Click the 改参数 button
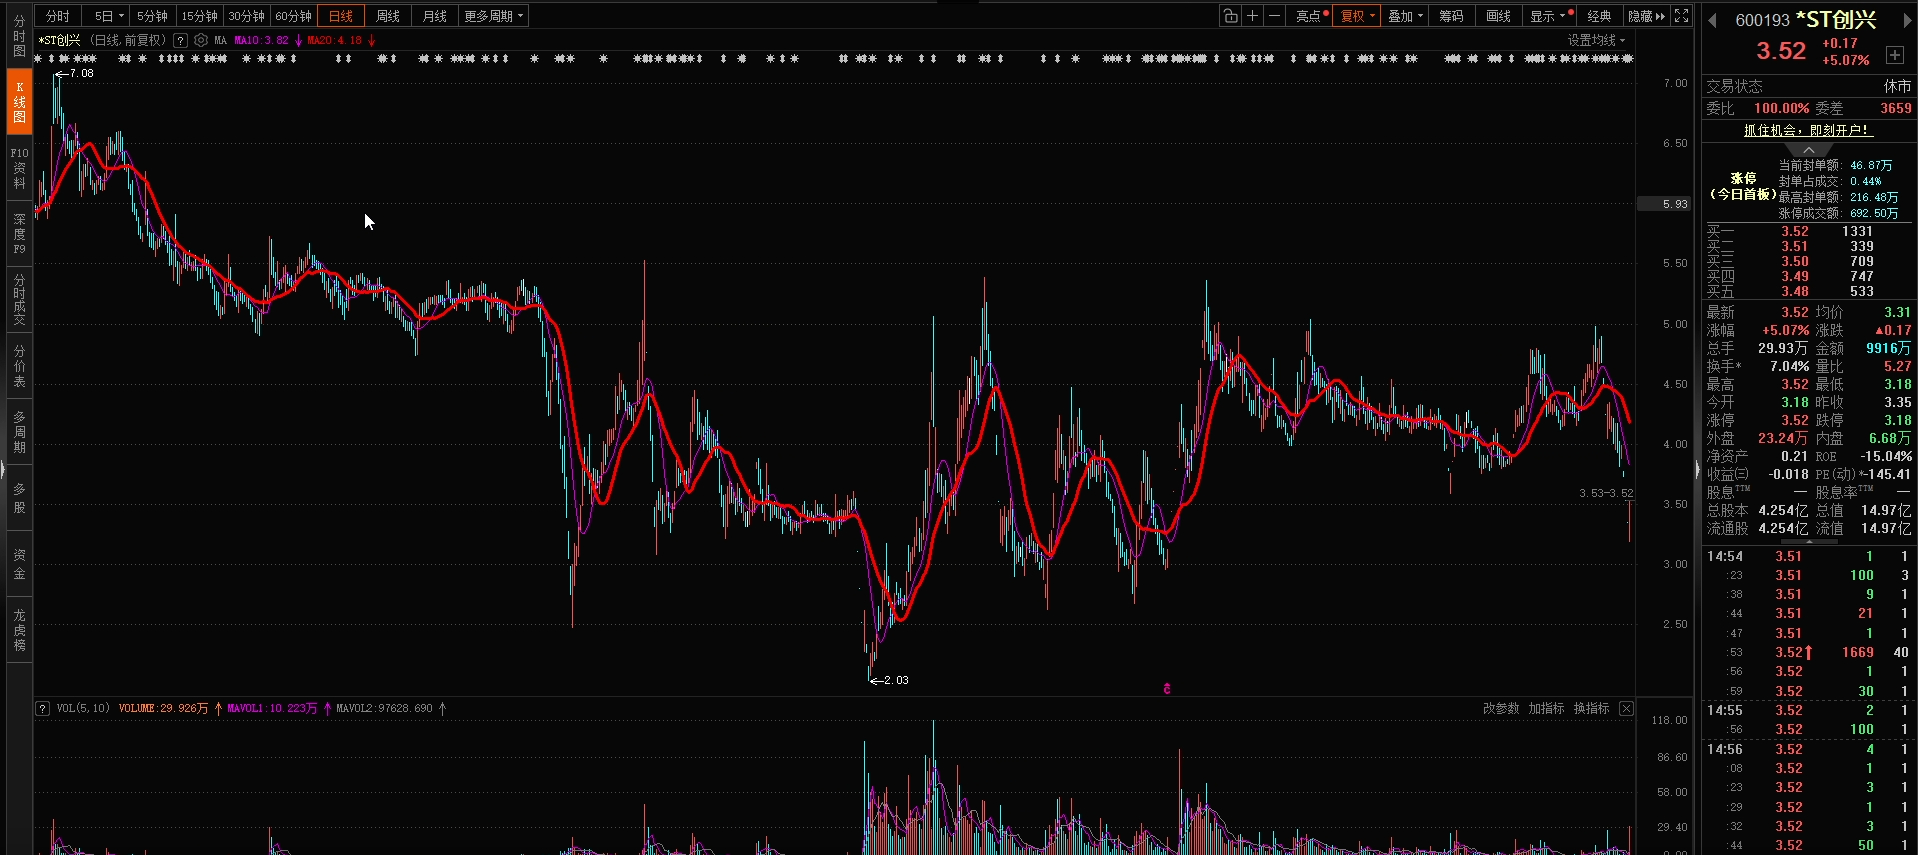1918x855 pixels. 1501,708
